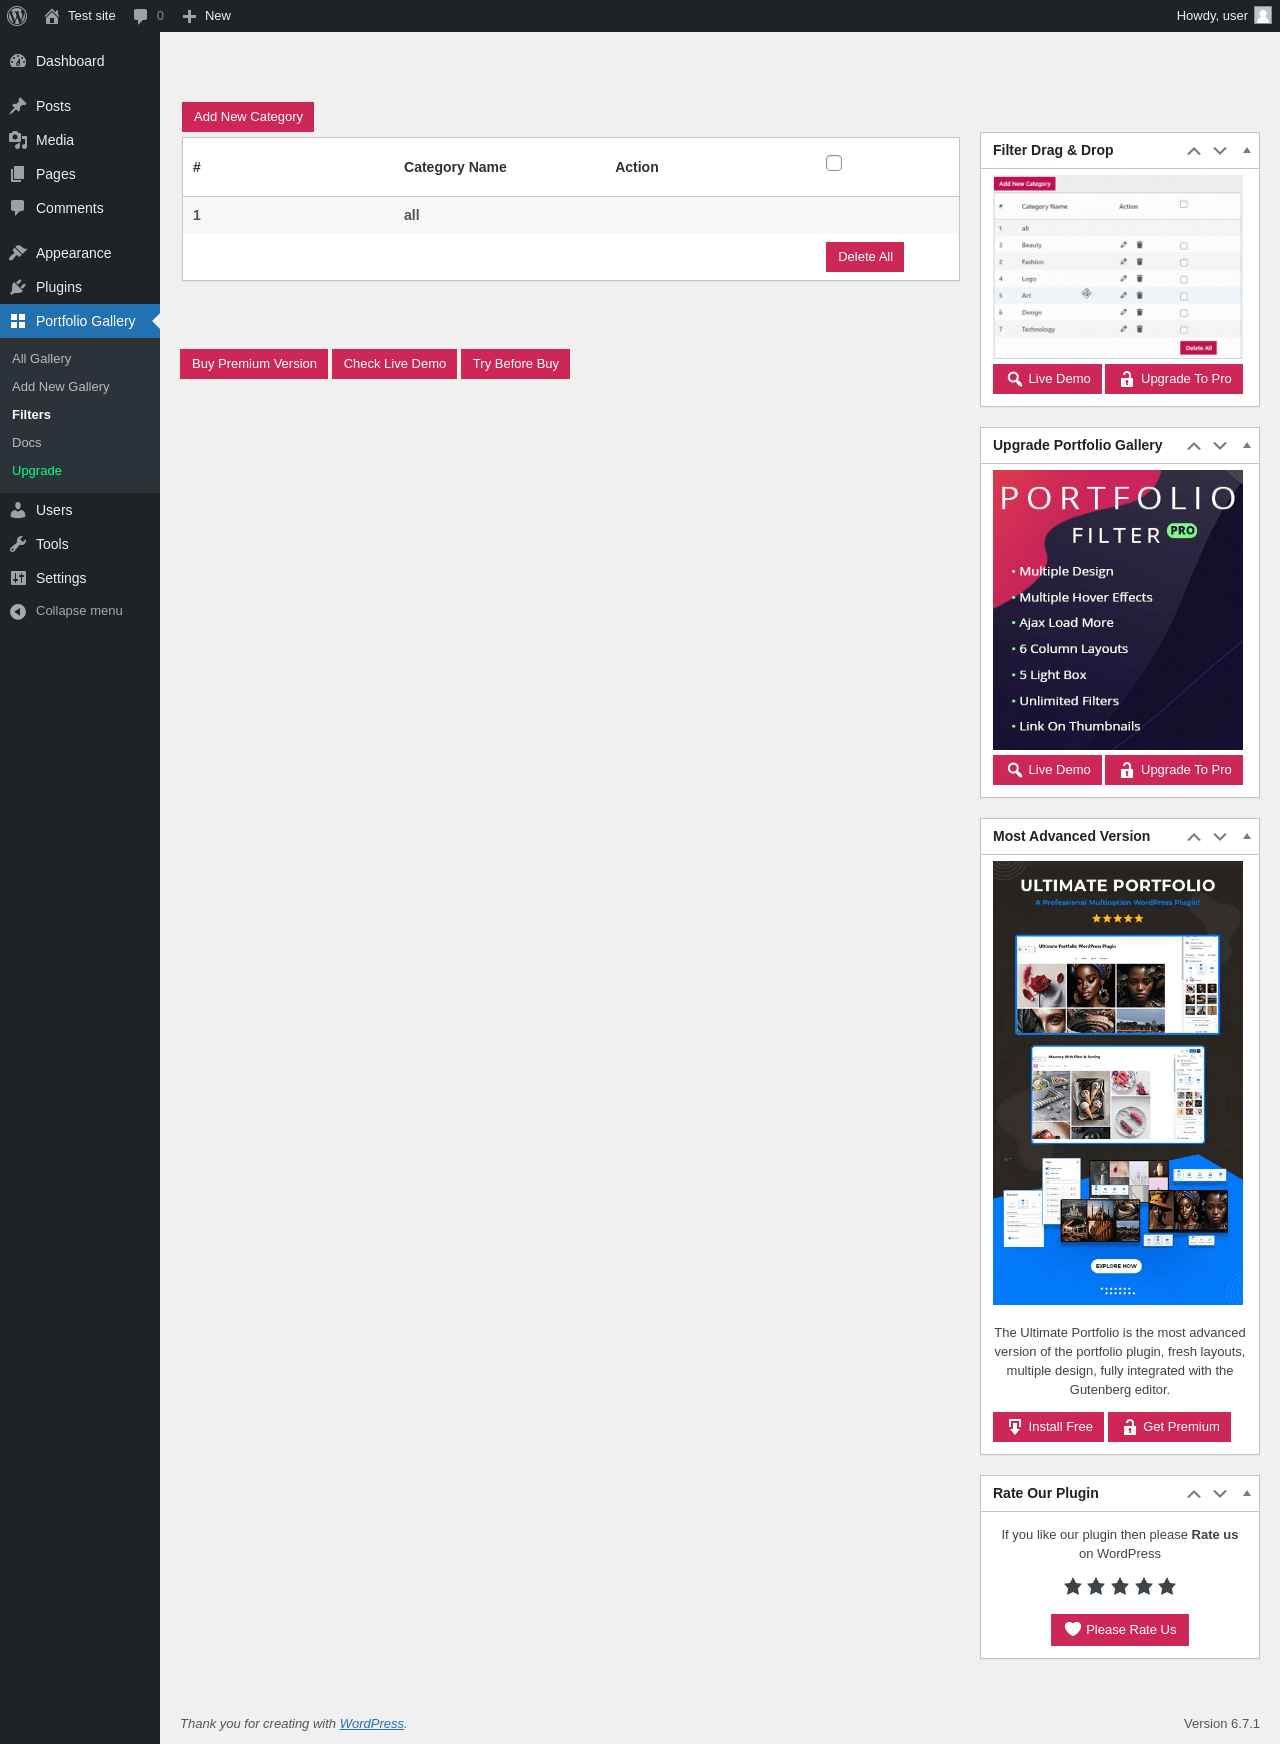This screenshot has width=1280, height=1744.
Task: Open the comments bubble in admin bar
Action: click(141, 16)
